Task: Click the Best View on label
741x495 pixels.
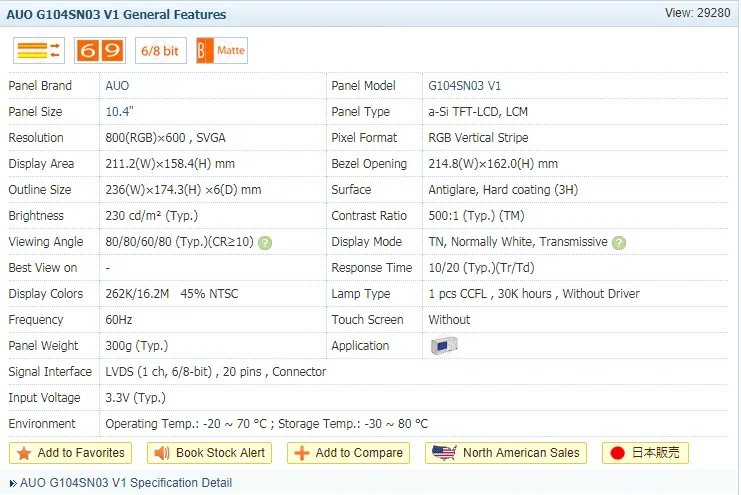Action: 43,268
